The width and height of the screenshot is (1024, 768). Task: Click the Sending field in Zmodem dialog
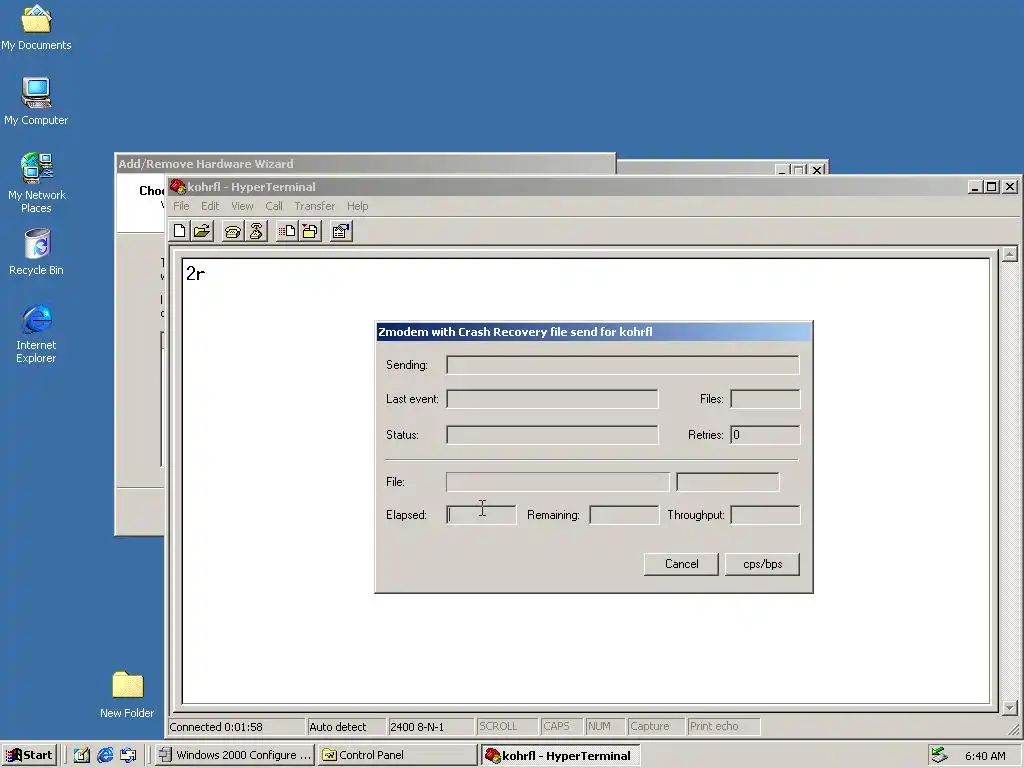(622, 365)
